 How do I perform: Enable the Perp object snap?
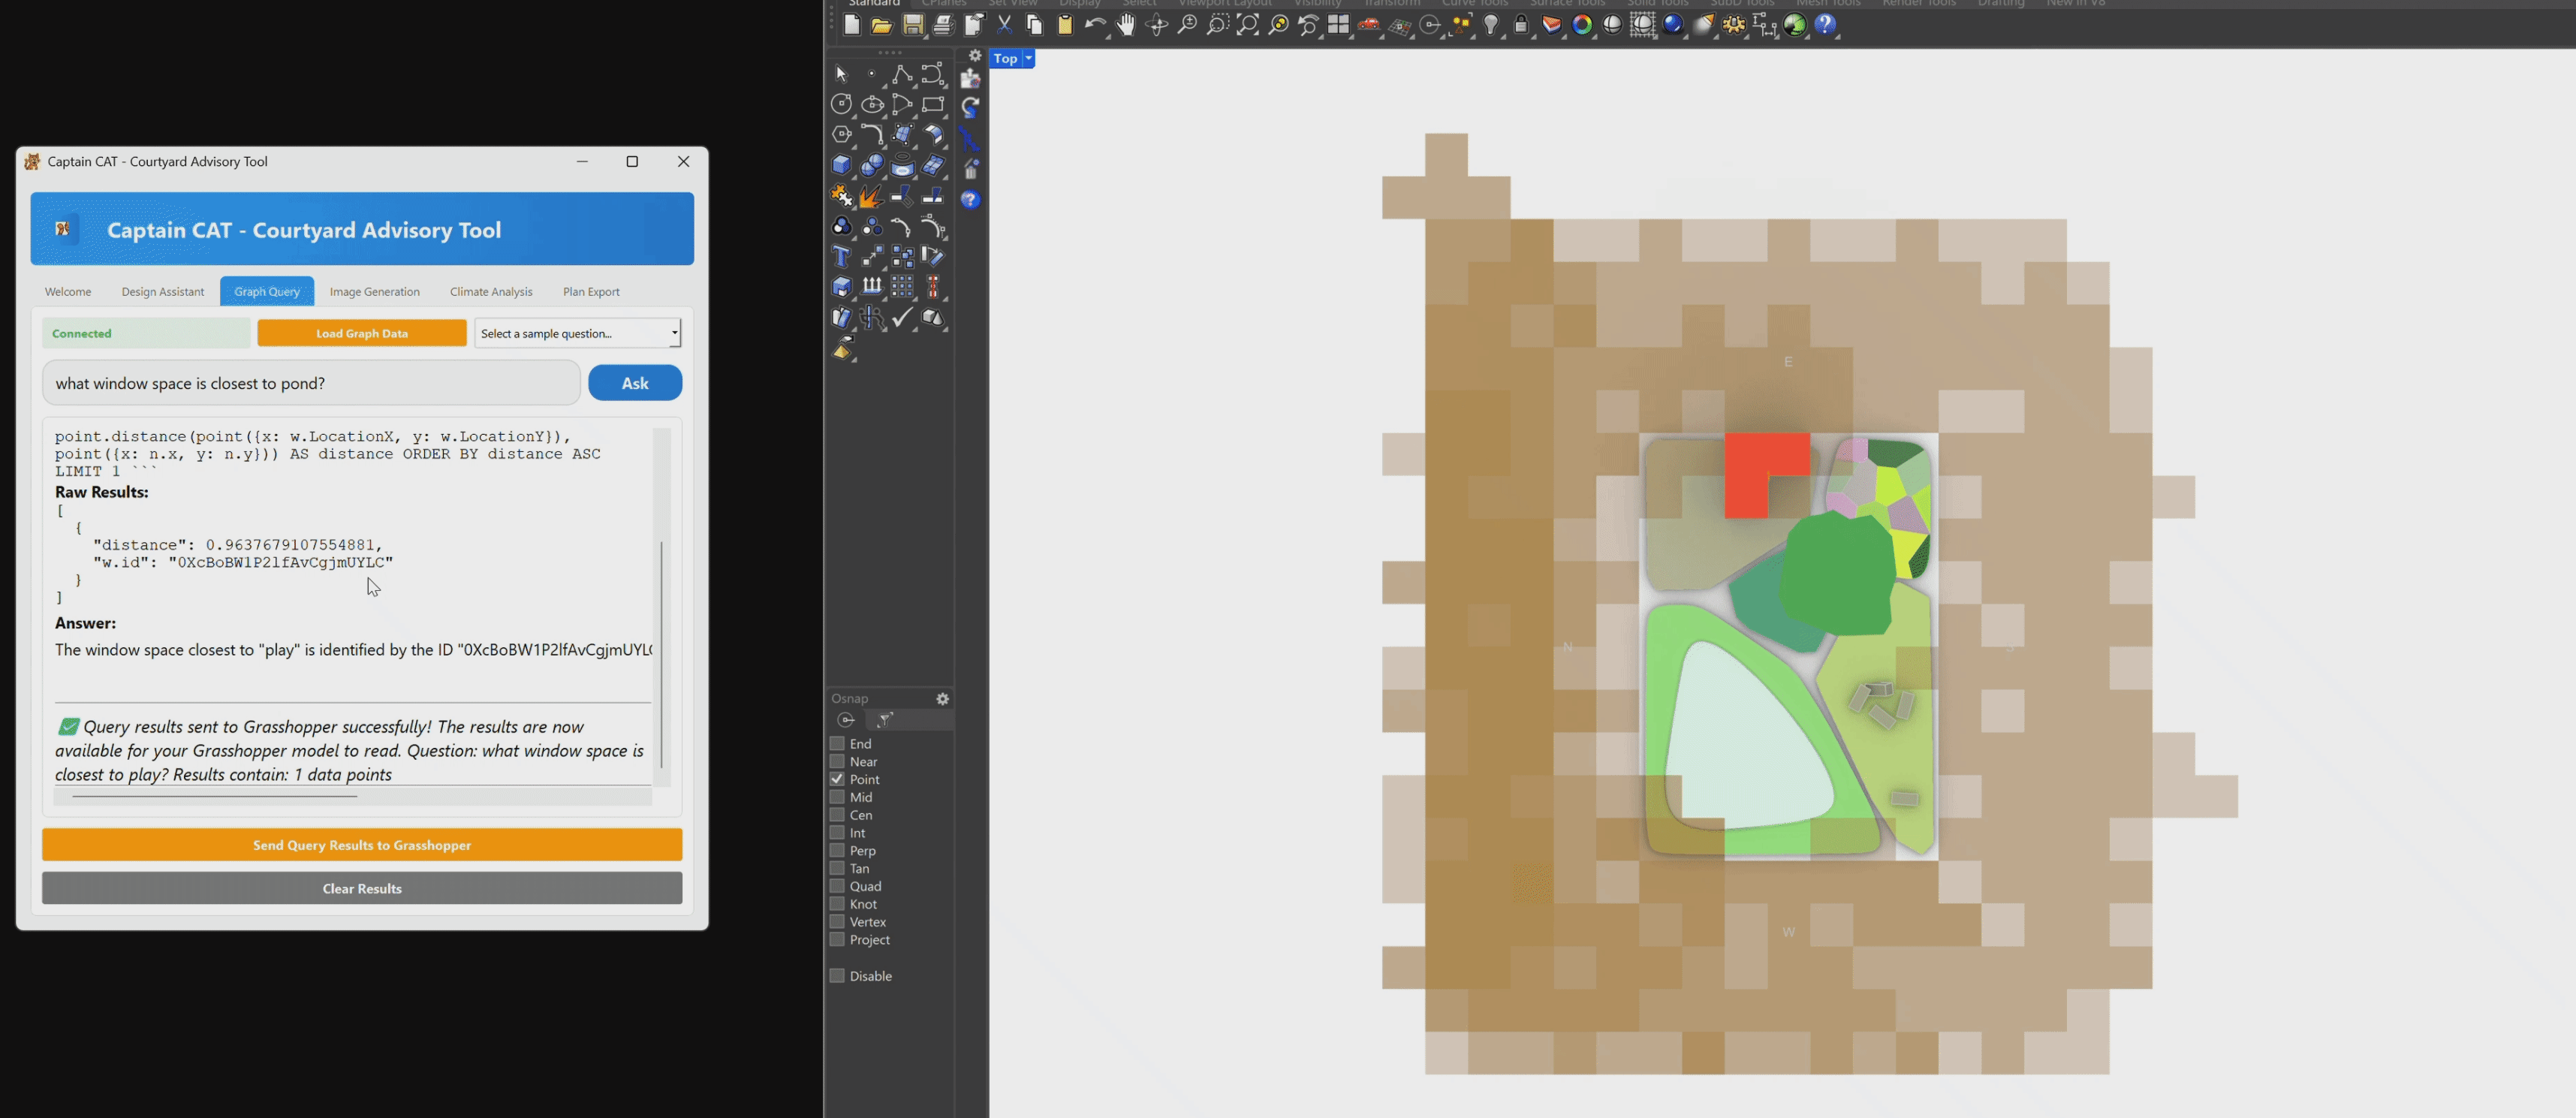[x=837, y=850]
